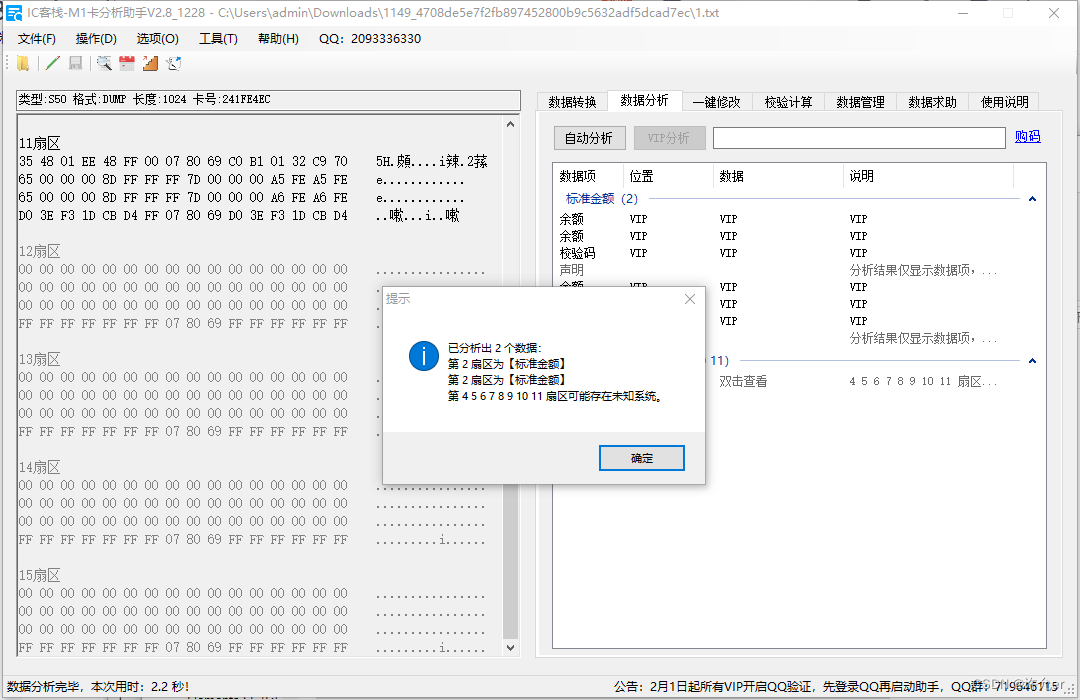The height and width of the screenshot is (700, 1080).
Task: Open the 文件(F) menu
Action: (36, 39)
